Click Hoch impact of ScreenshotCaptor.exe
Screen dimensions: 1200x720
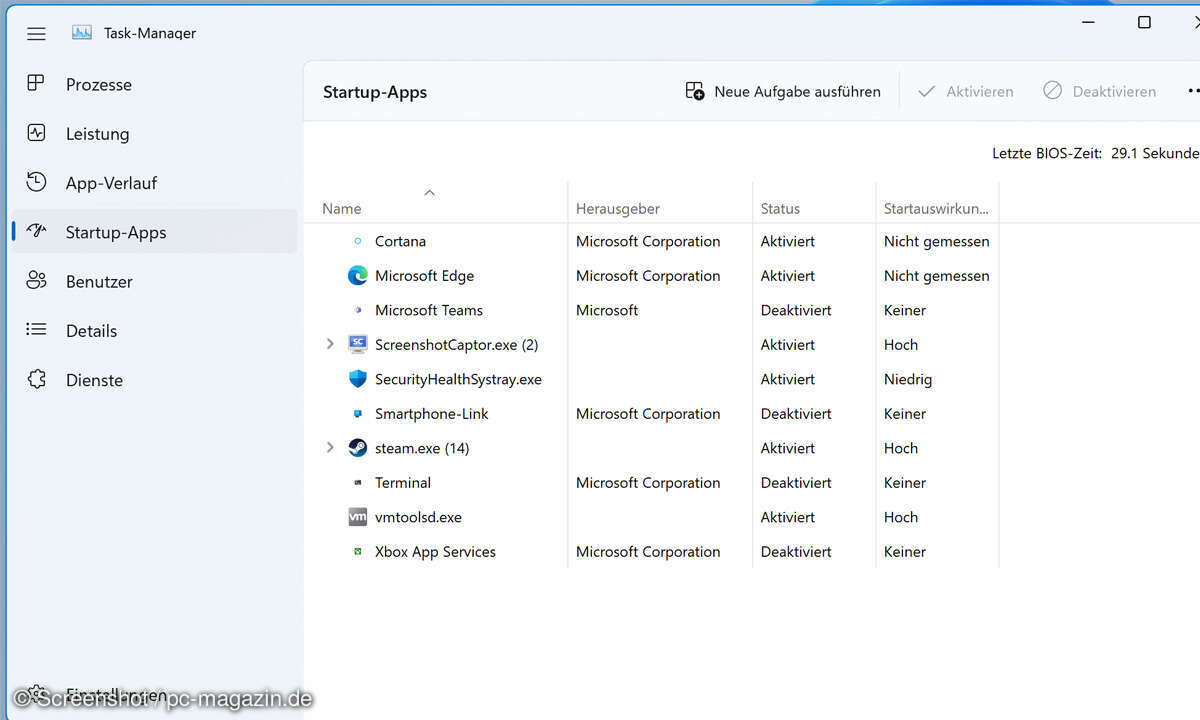(901, 344)
